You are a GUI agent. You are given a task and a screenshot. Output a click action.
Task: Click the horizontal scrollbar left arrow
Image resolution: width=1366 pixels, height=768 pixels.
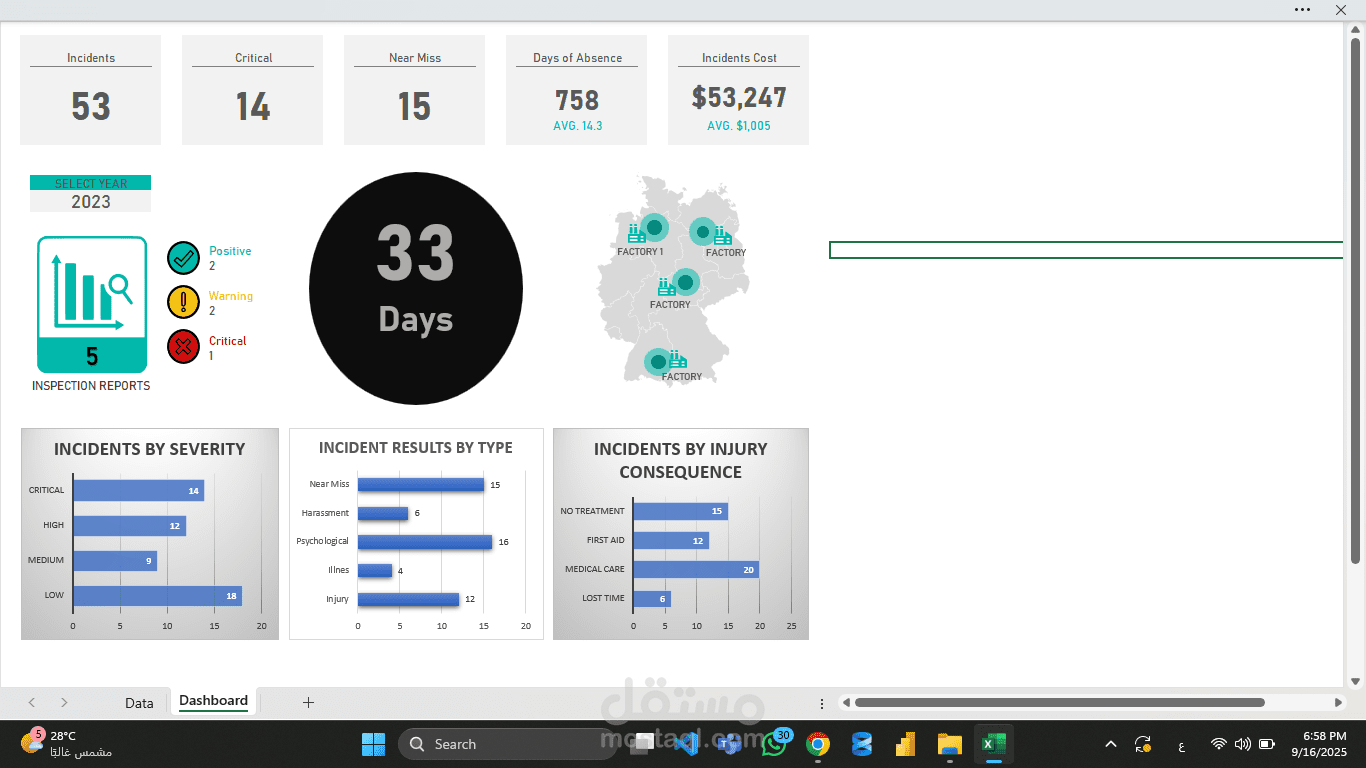pos(844,703)
